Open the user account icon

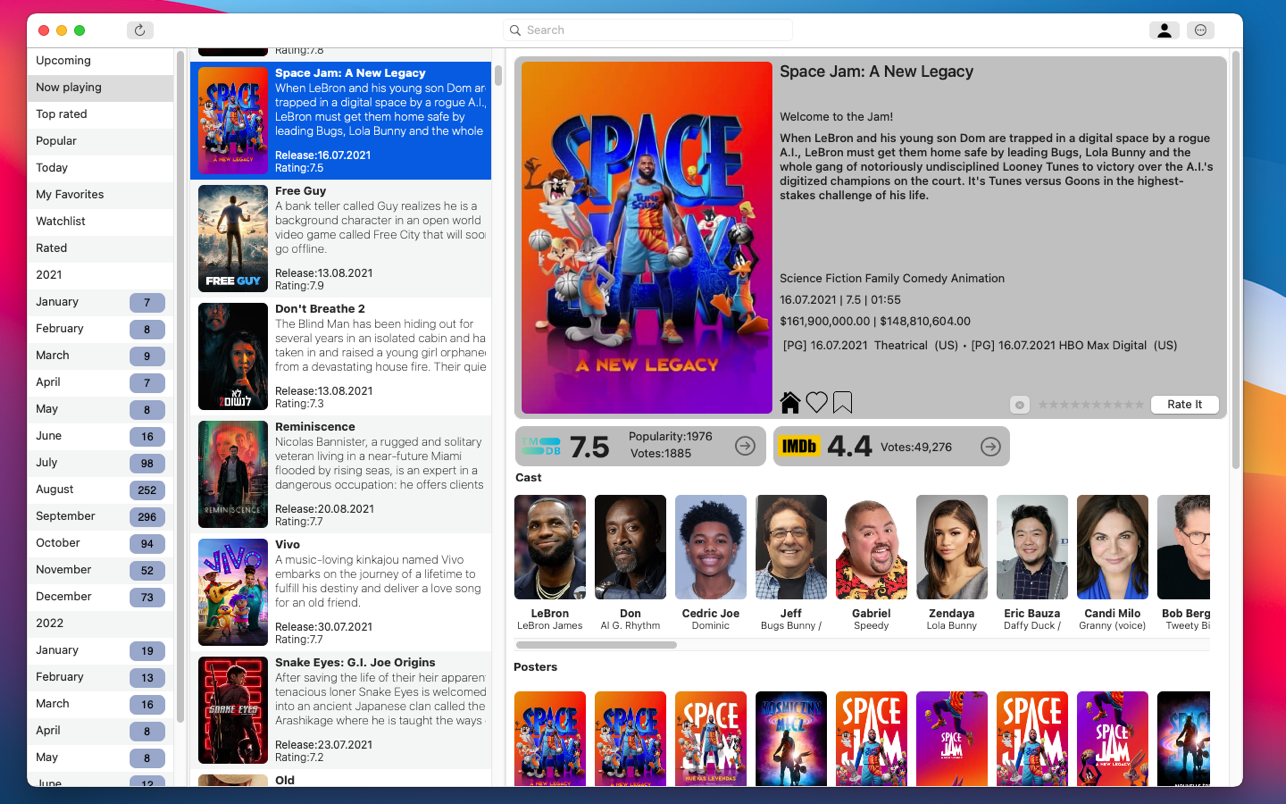point(1164,30)
